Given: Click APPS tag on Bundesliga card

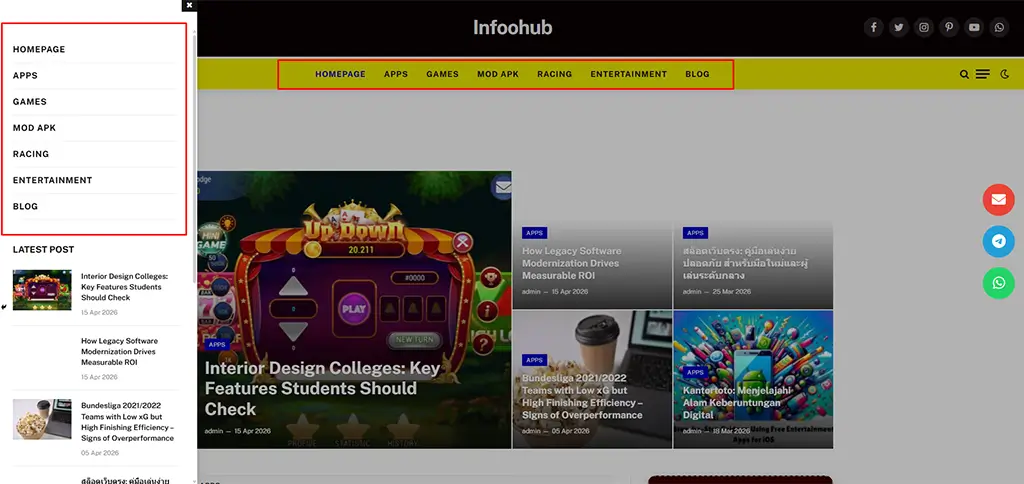Looking at the screenshot, I should tap(534, 360).
